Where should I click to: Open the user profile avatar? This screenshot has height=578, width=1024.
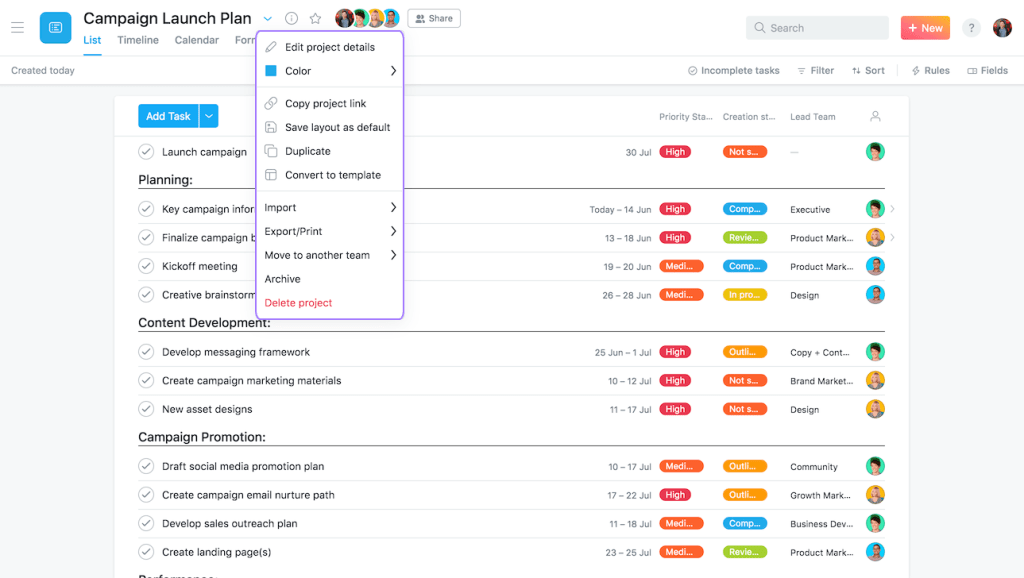click(1002, 27)
